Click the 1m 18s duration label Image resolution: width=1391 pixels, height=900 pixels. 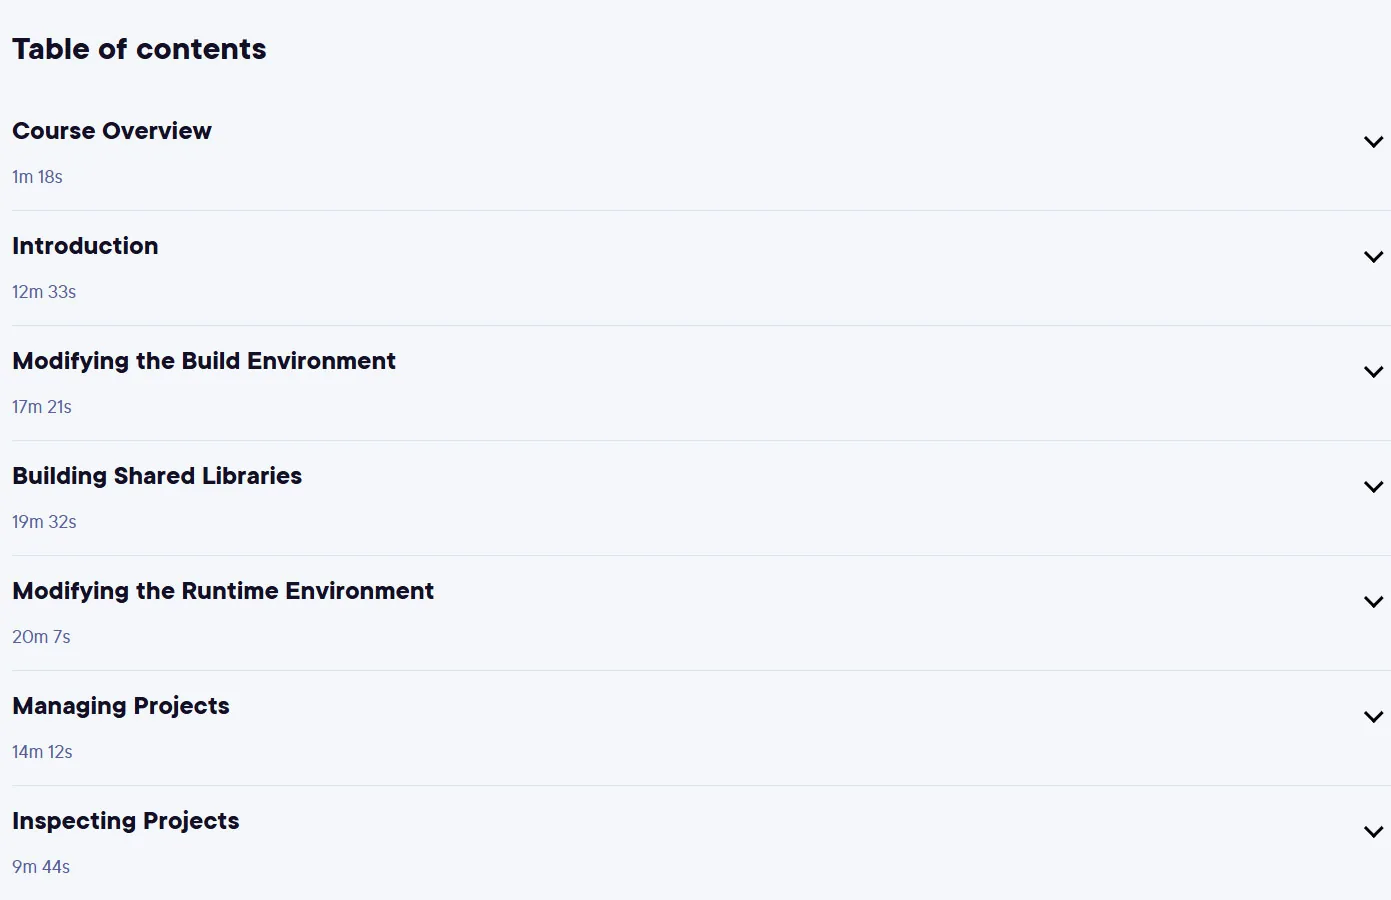pos(37,177)
